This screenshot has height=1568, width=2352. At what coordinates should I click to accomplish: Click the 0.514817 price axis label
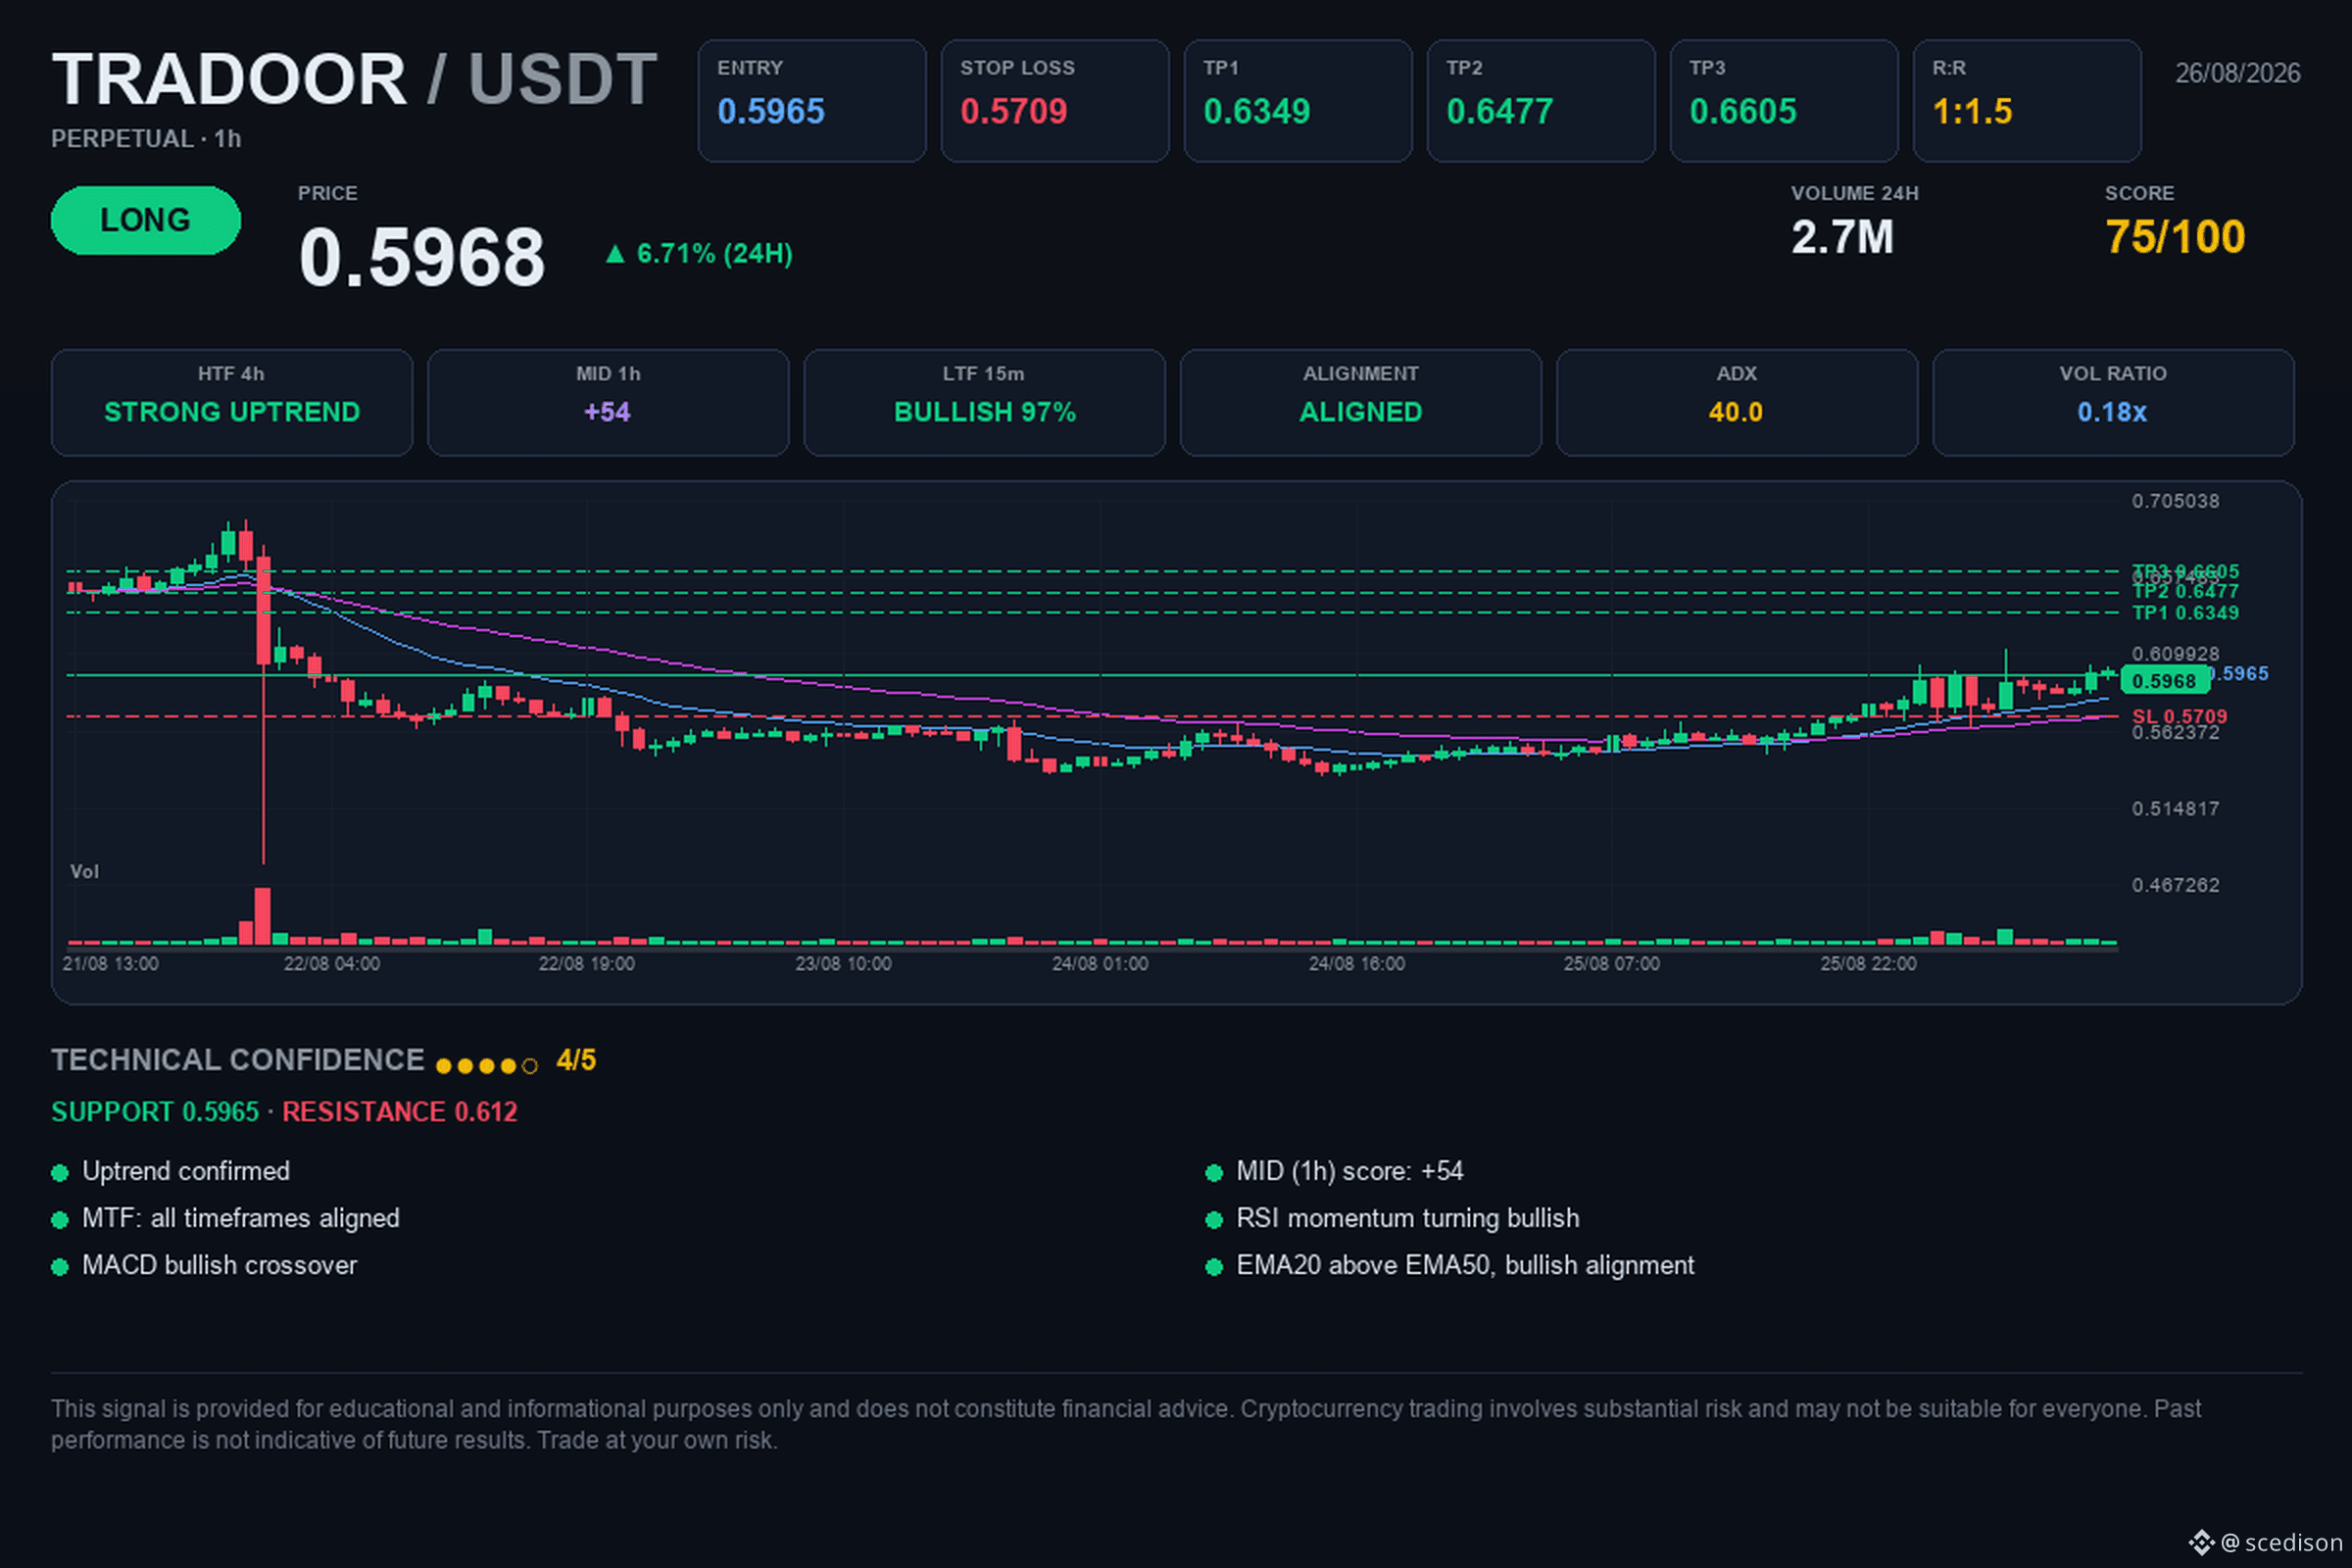pyautogui.click(x=2175, y=808)
